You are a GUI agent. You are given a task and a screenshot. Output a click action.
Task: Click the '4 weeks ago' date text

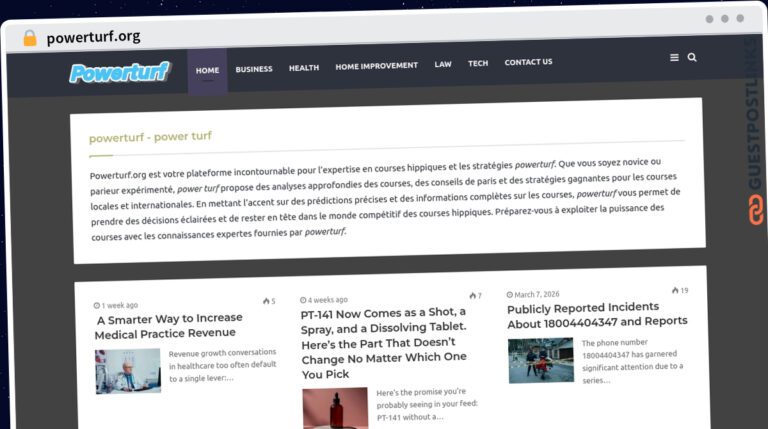coord(328,300)
